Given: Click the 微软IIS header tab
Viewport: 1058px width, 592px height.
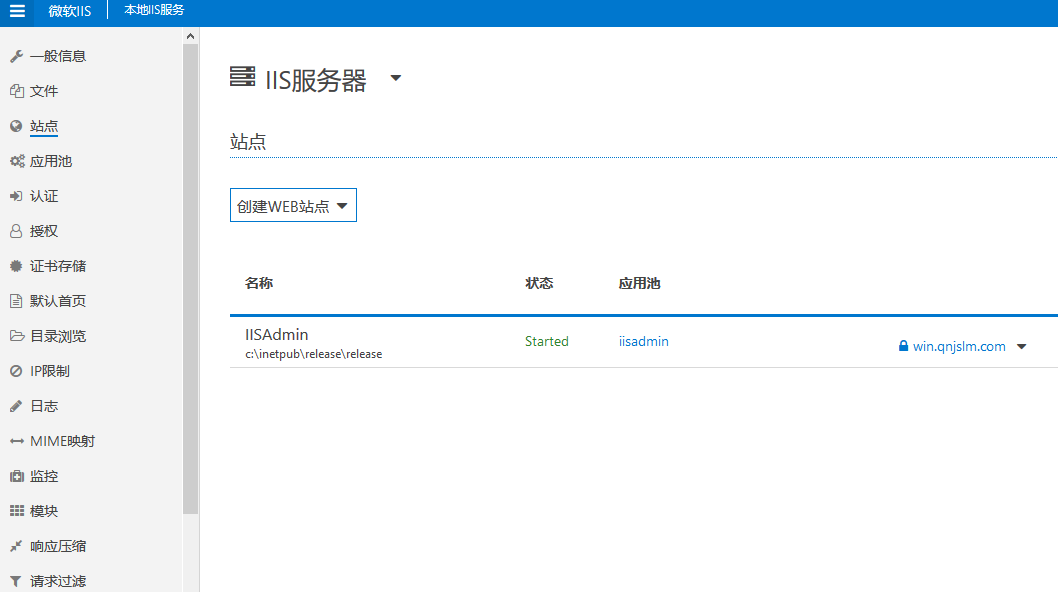Looking at the screenshot, I should pyautogui.click(x=70, y=11).
